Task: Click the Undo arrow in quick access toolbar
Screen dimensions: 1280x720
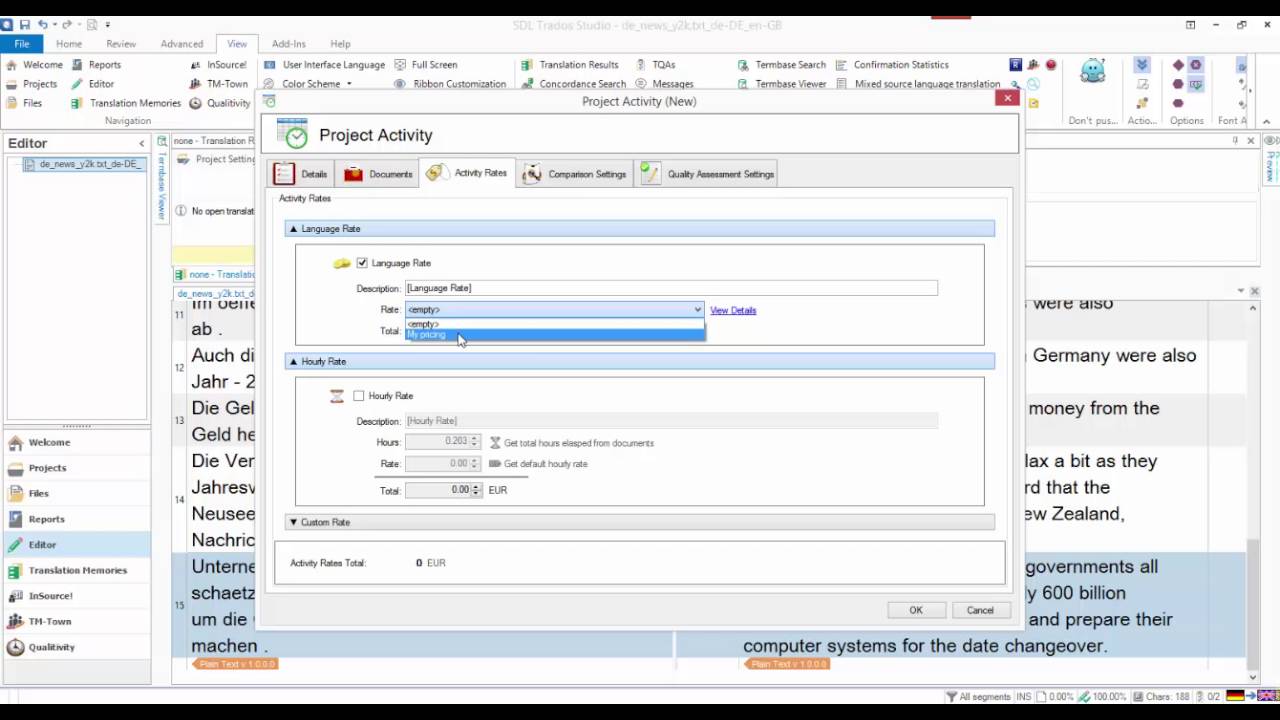Action: tap(43, 24)
